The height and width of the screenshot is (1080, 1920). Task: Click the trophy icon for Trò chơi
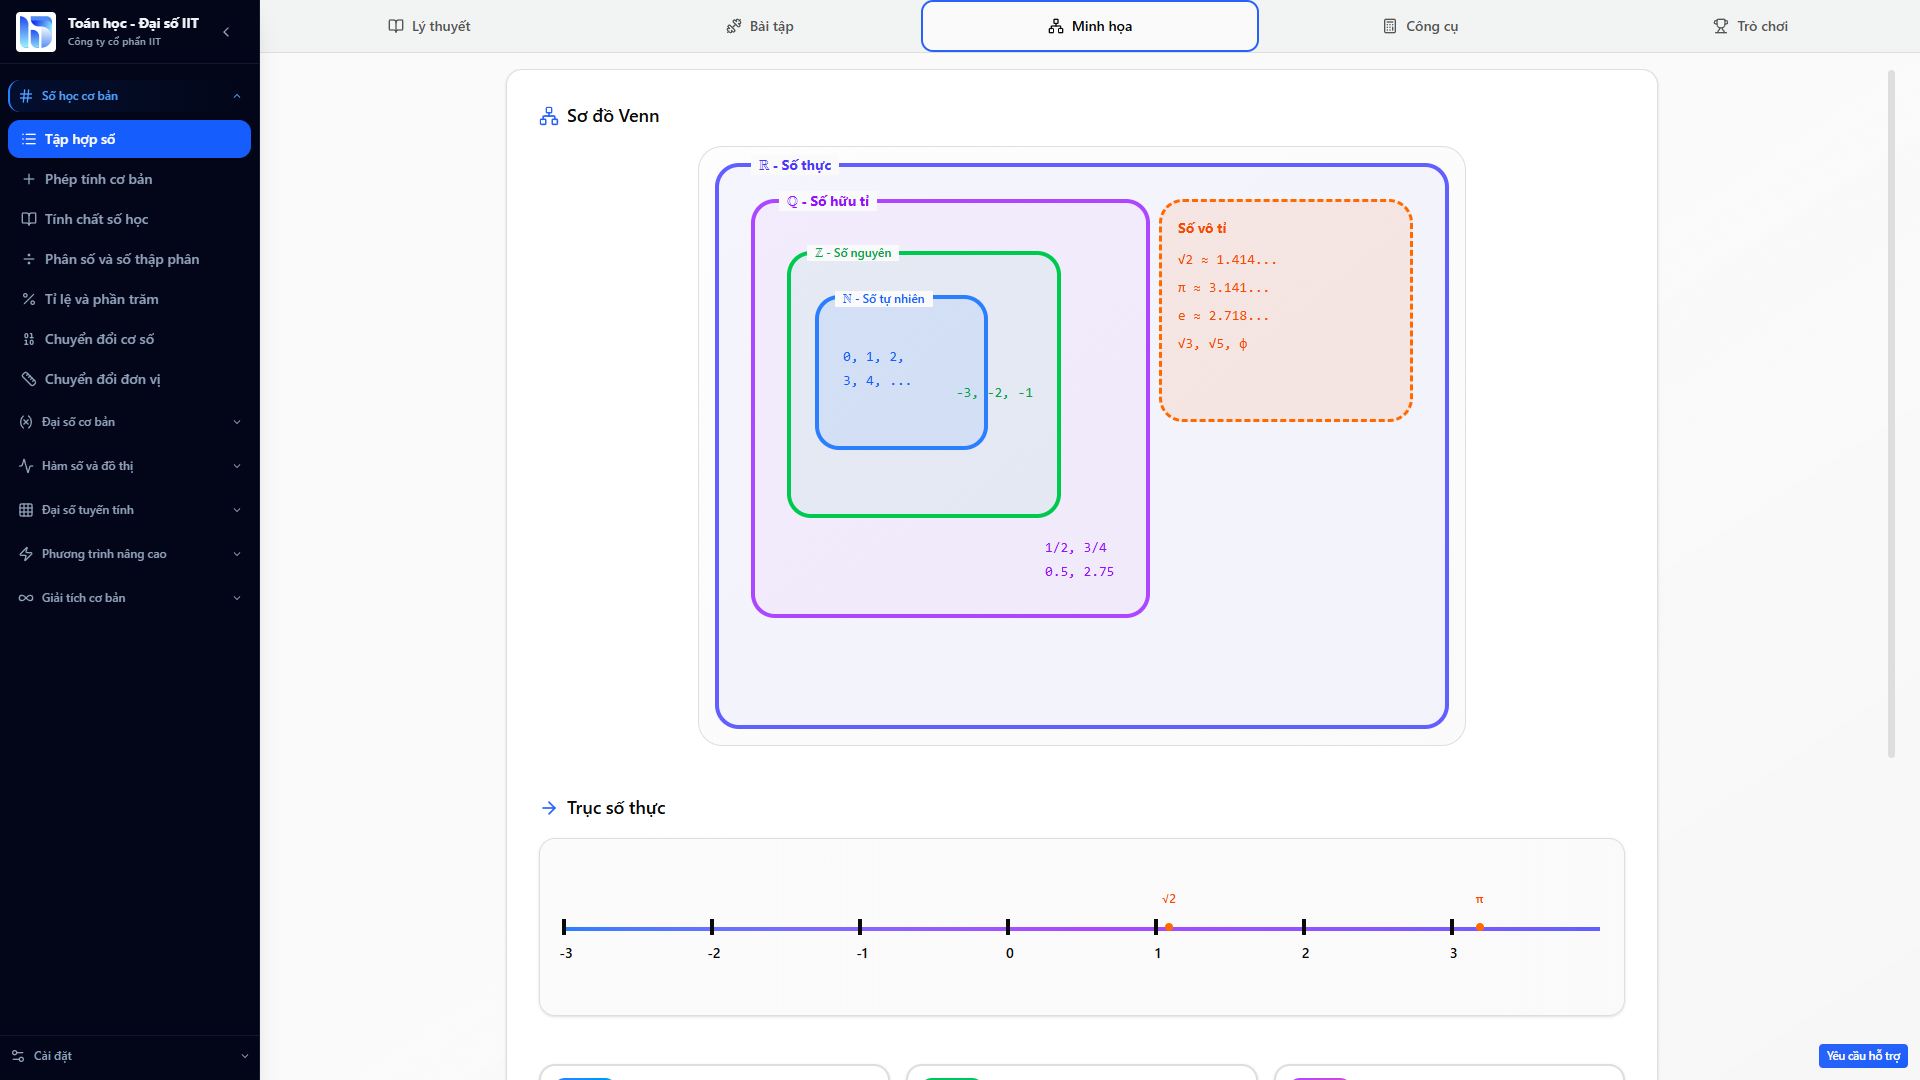point(1721,26)
